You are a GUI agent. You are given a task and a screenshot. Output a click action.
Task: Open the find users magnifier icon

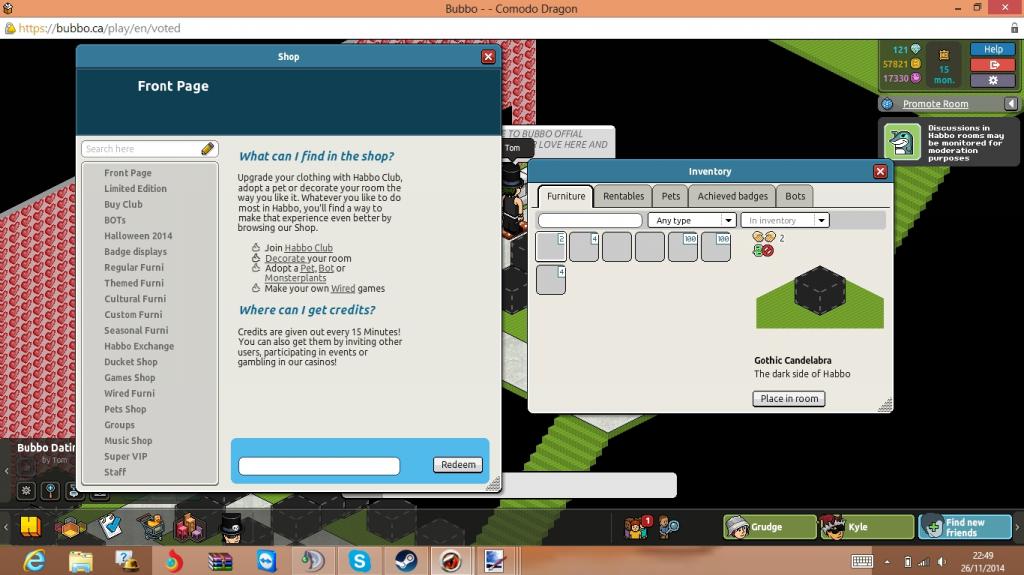669,527
